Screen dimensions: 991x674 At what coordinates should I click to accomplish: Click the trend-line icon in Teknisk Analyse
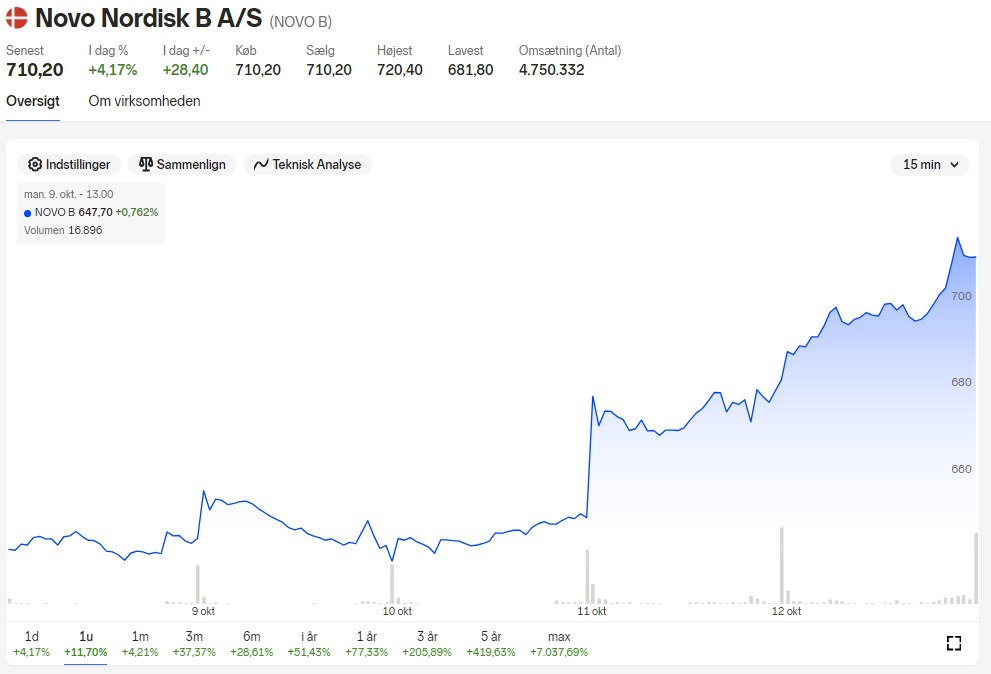click(261, 164)
